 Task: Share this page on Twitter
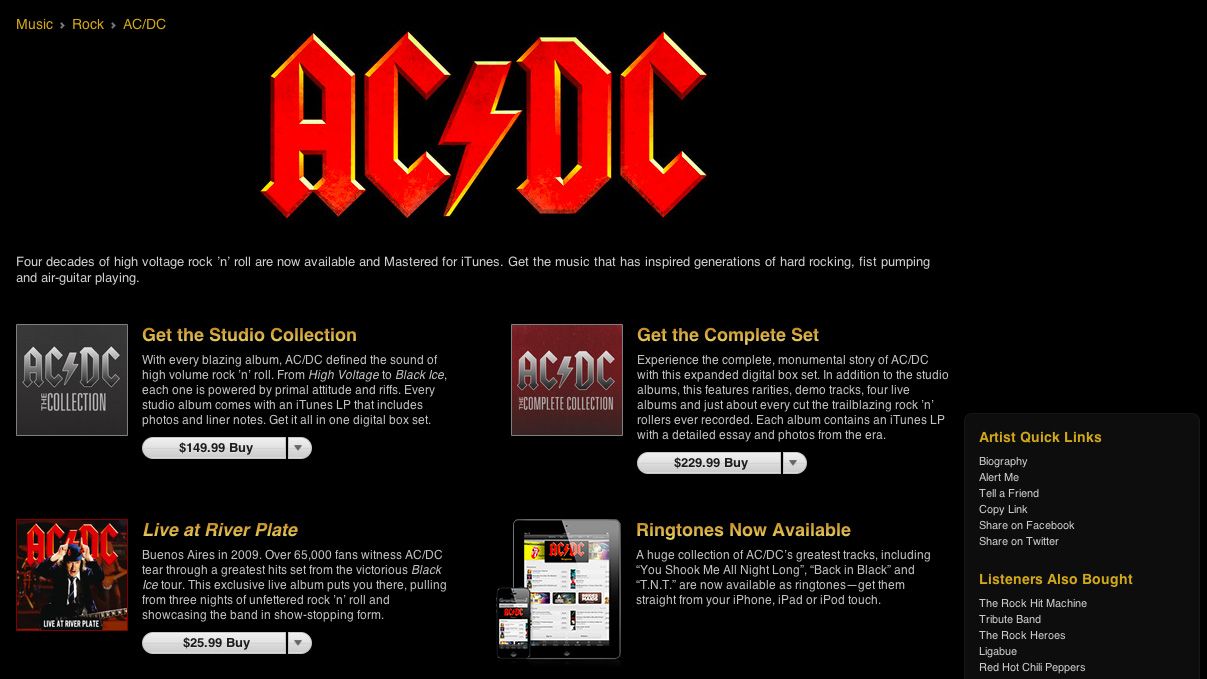pyautogui.click(x=1018, y=541)
